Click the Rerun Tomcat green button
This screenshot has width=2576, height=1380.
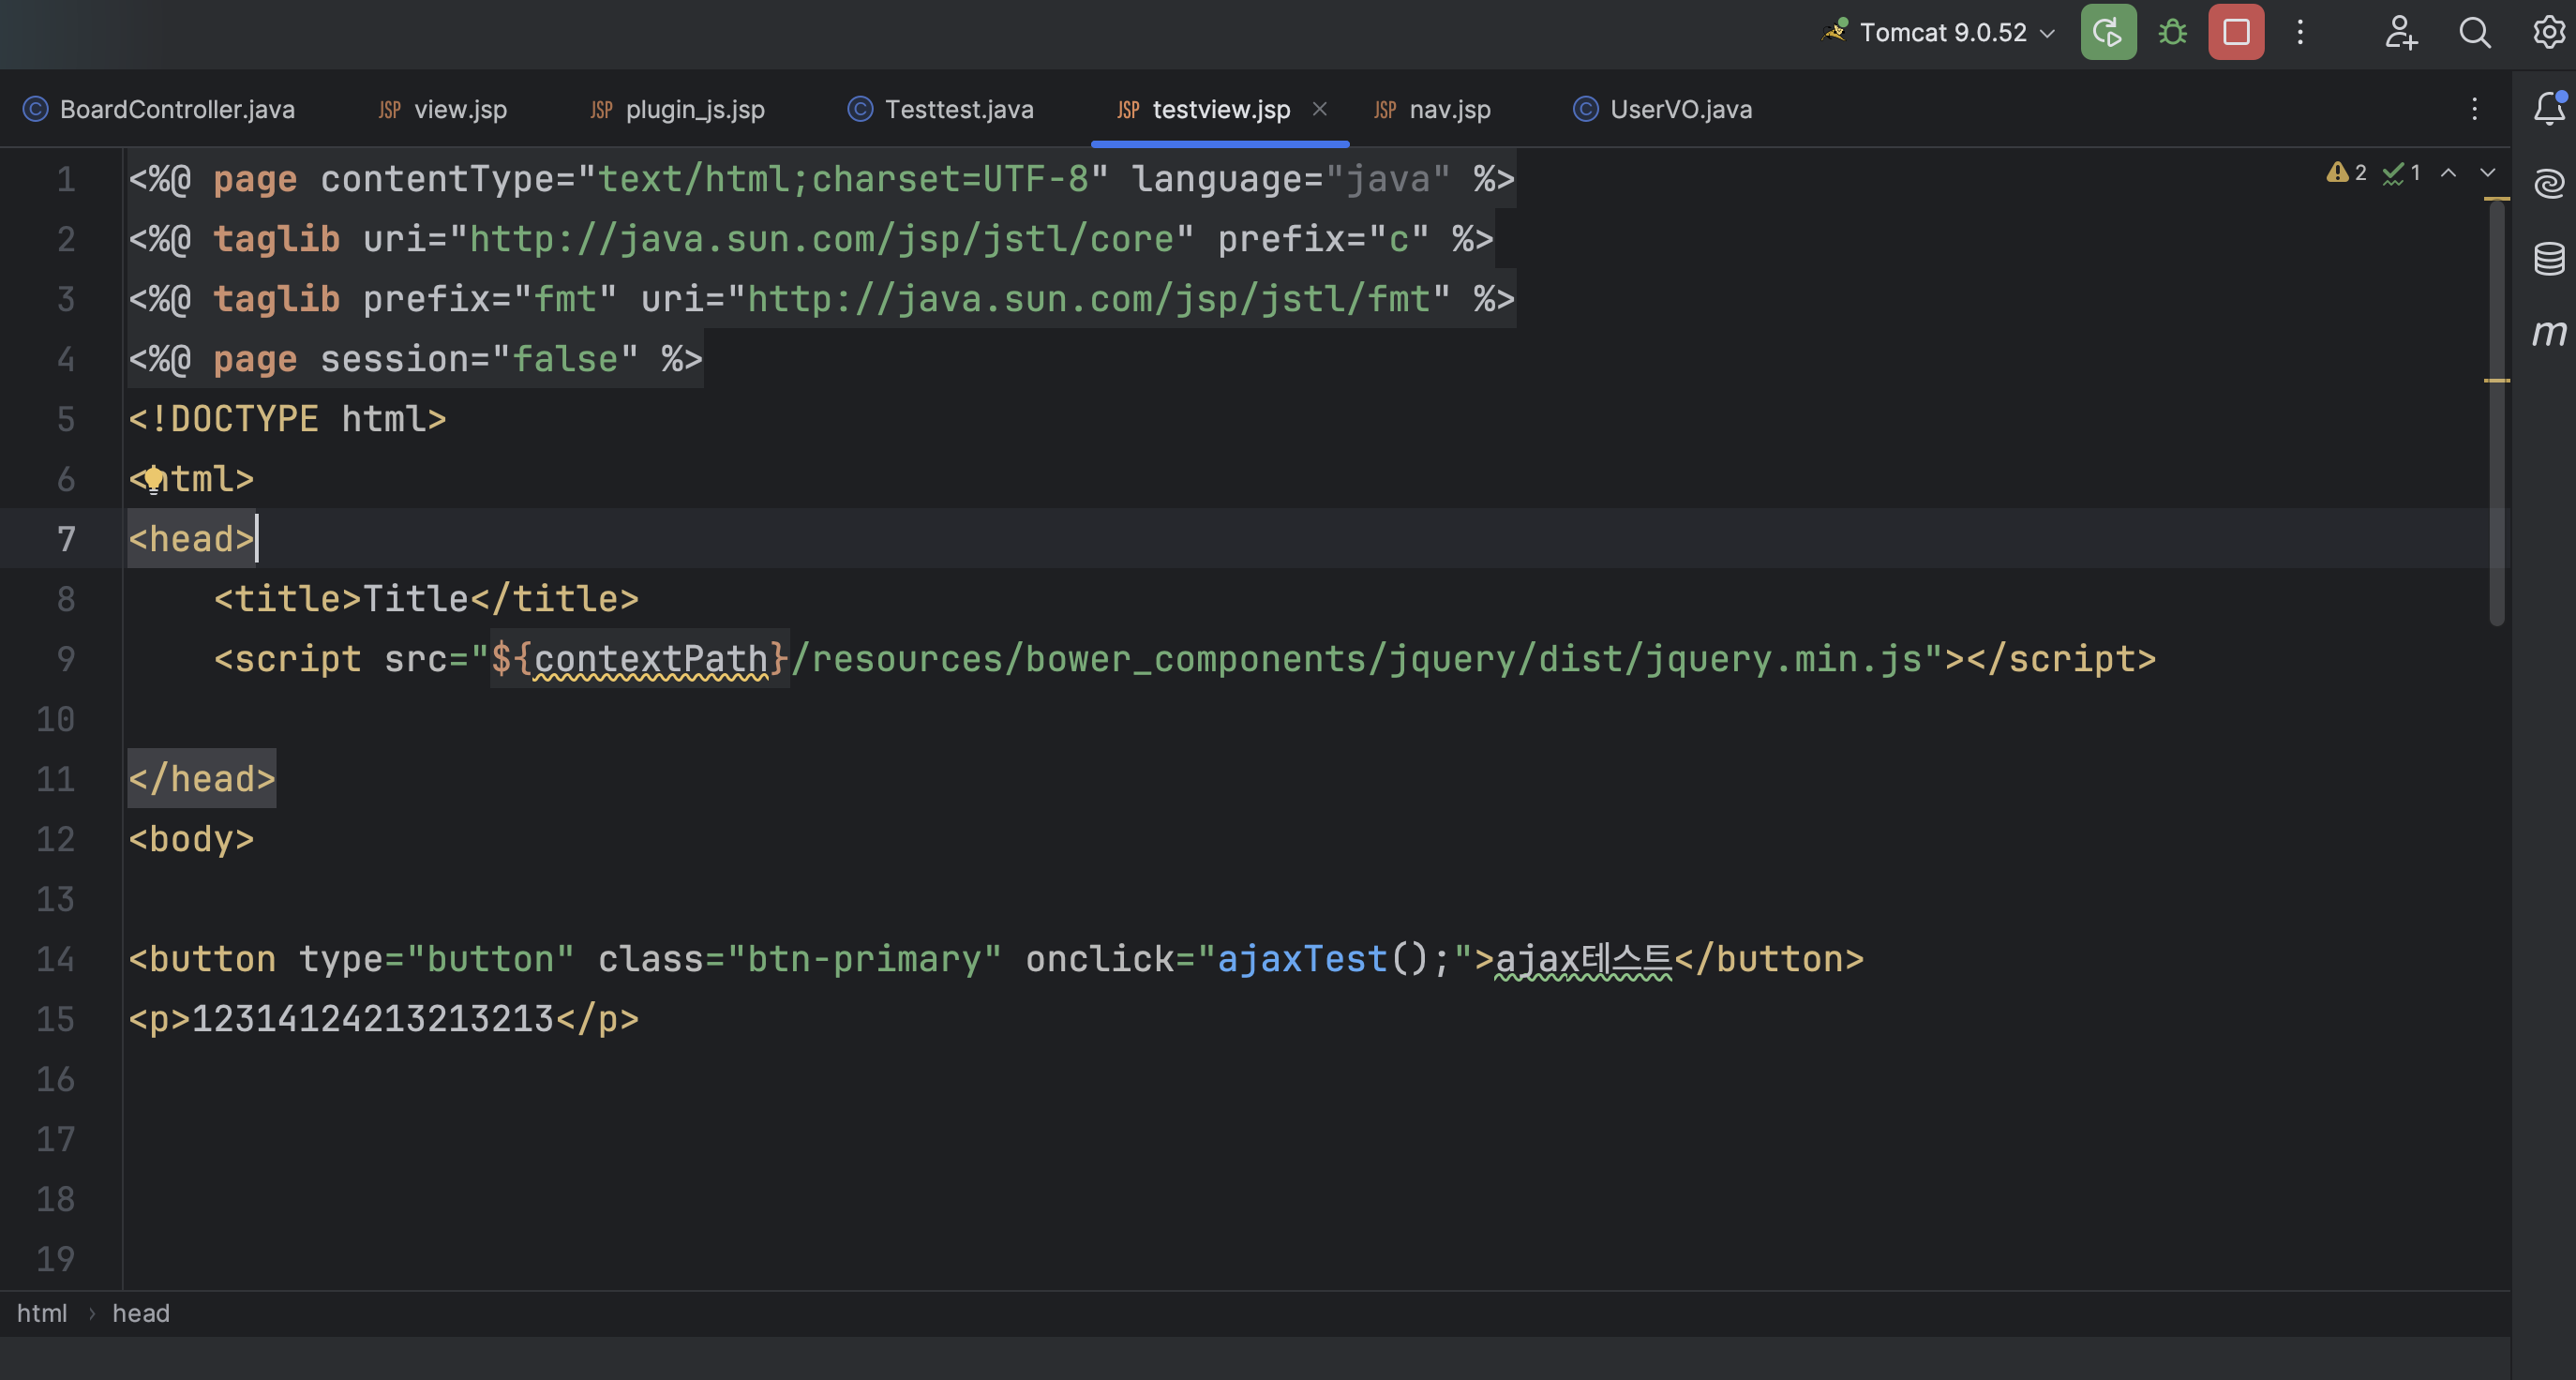pos(2108,32)
